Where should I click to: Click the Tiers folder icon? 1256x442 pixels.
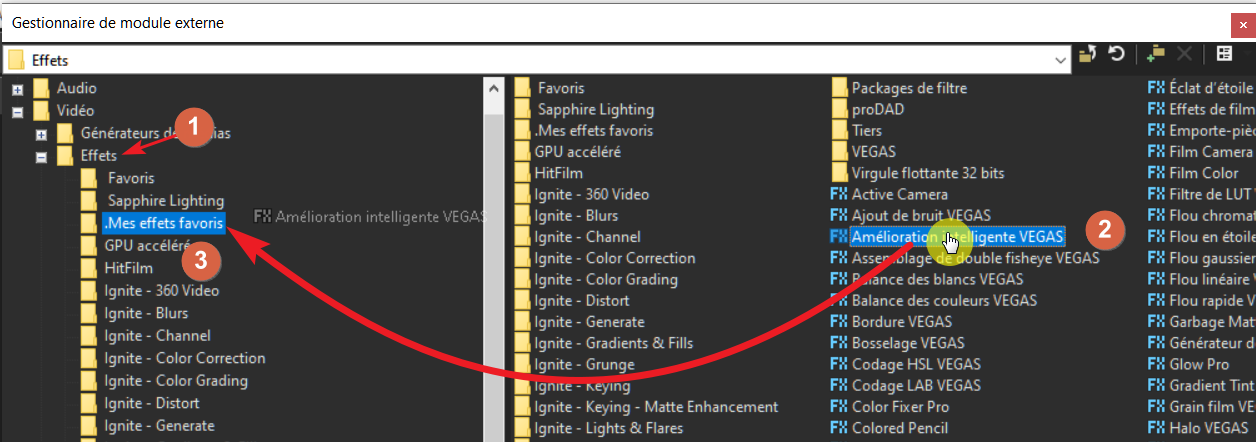click(839, 130)
